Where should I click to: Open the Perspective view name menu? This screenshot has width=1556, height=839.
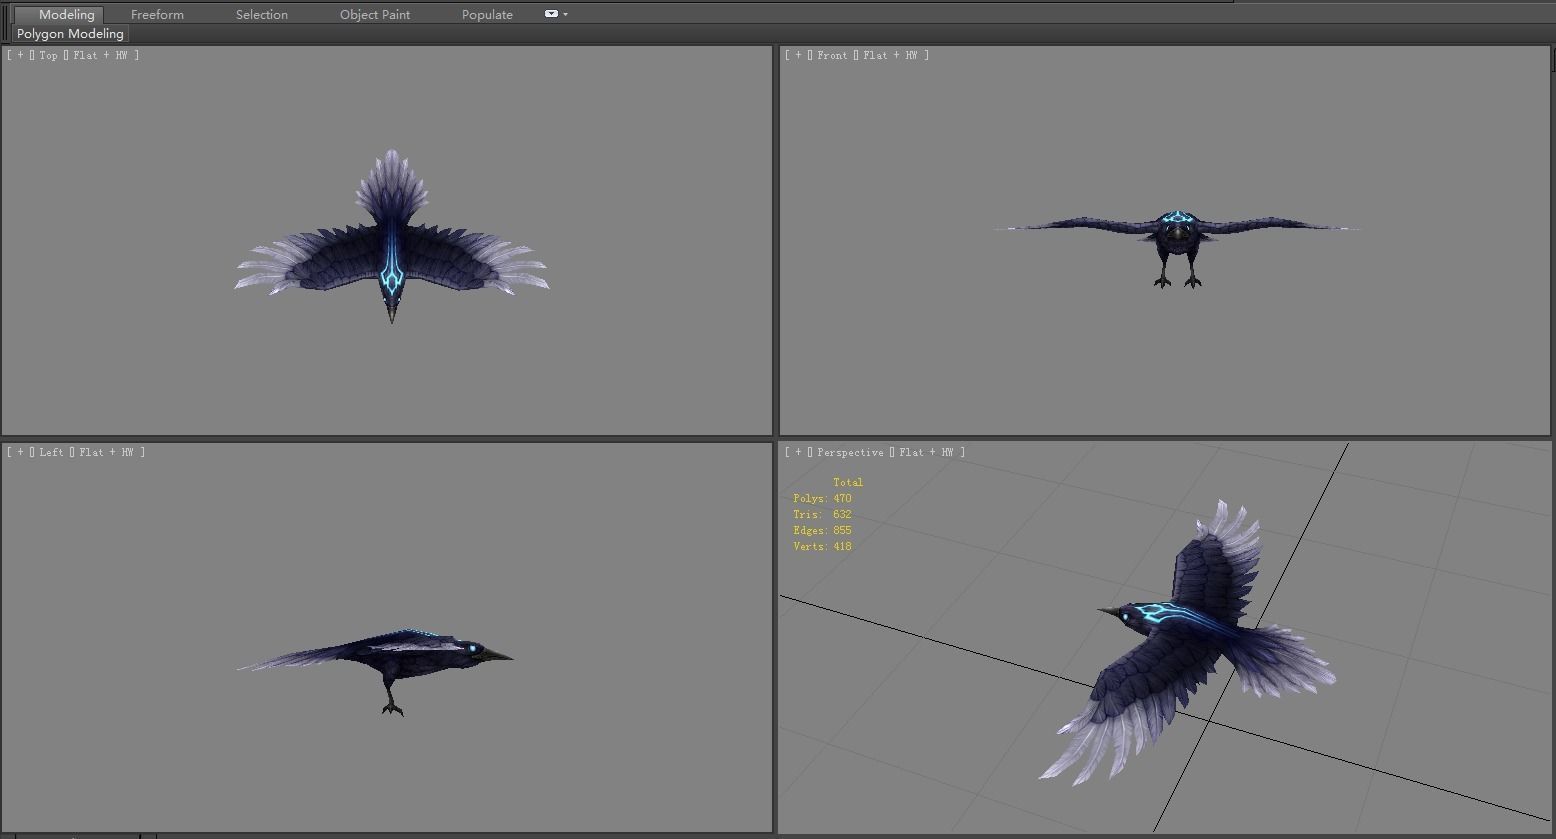click(x=850, y=453)
